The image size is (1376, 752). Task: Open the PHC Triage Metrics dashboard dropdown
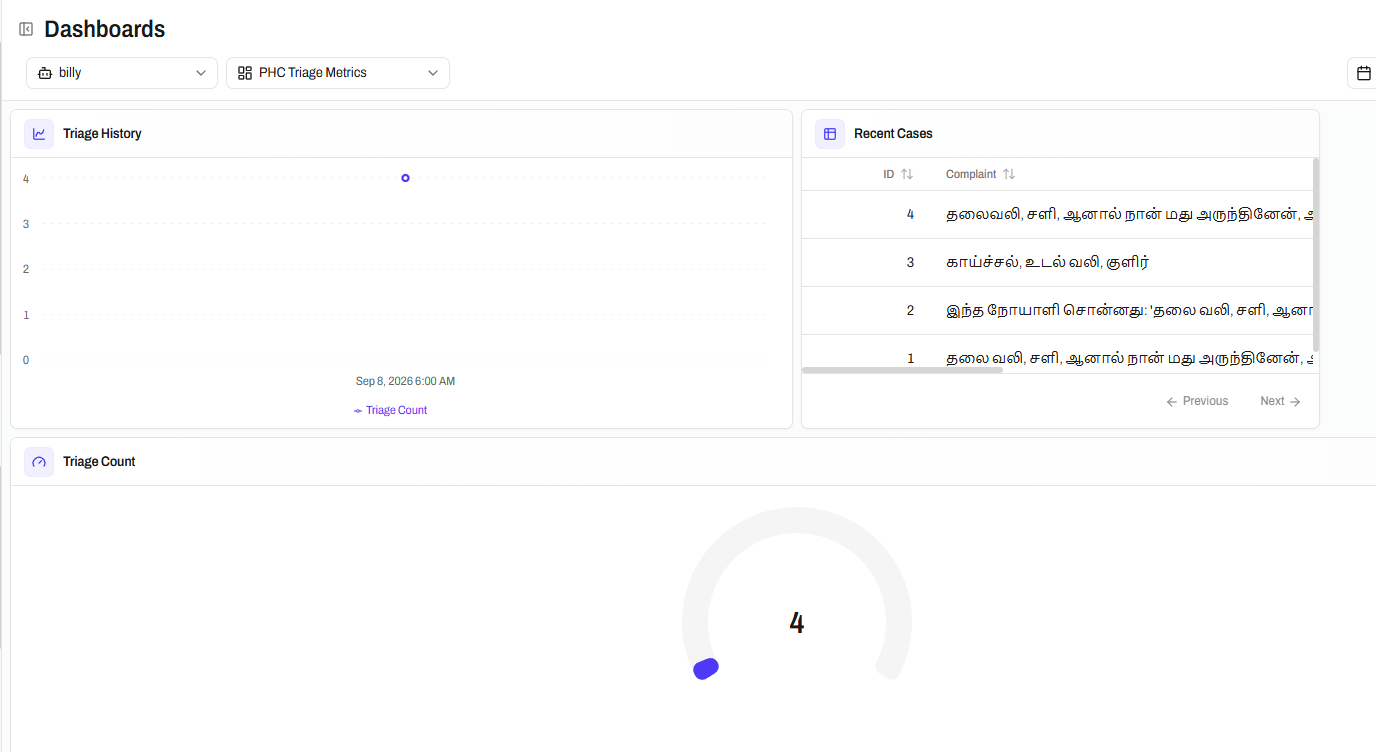click(338, 73)
